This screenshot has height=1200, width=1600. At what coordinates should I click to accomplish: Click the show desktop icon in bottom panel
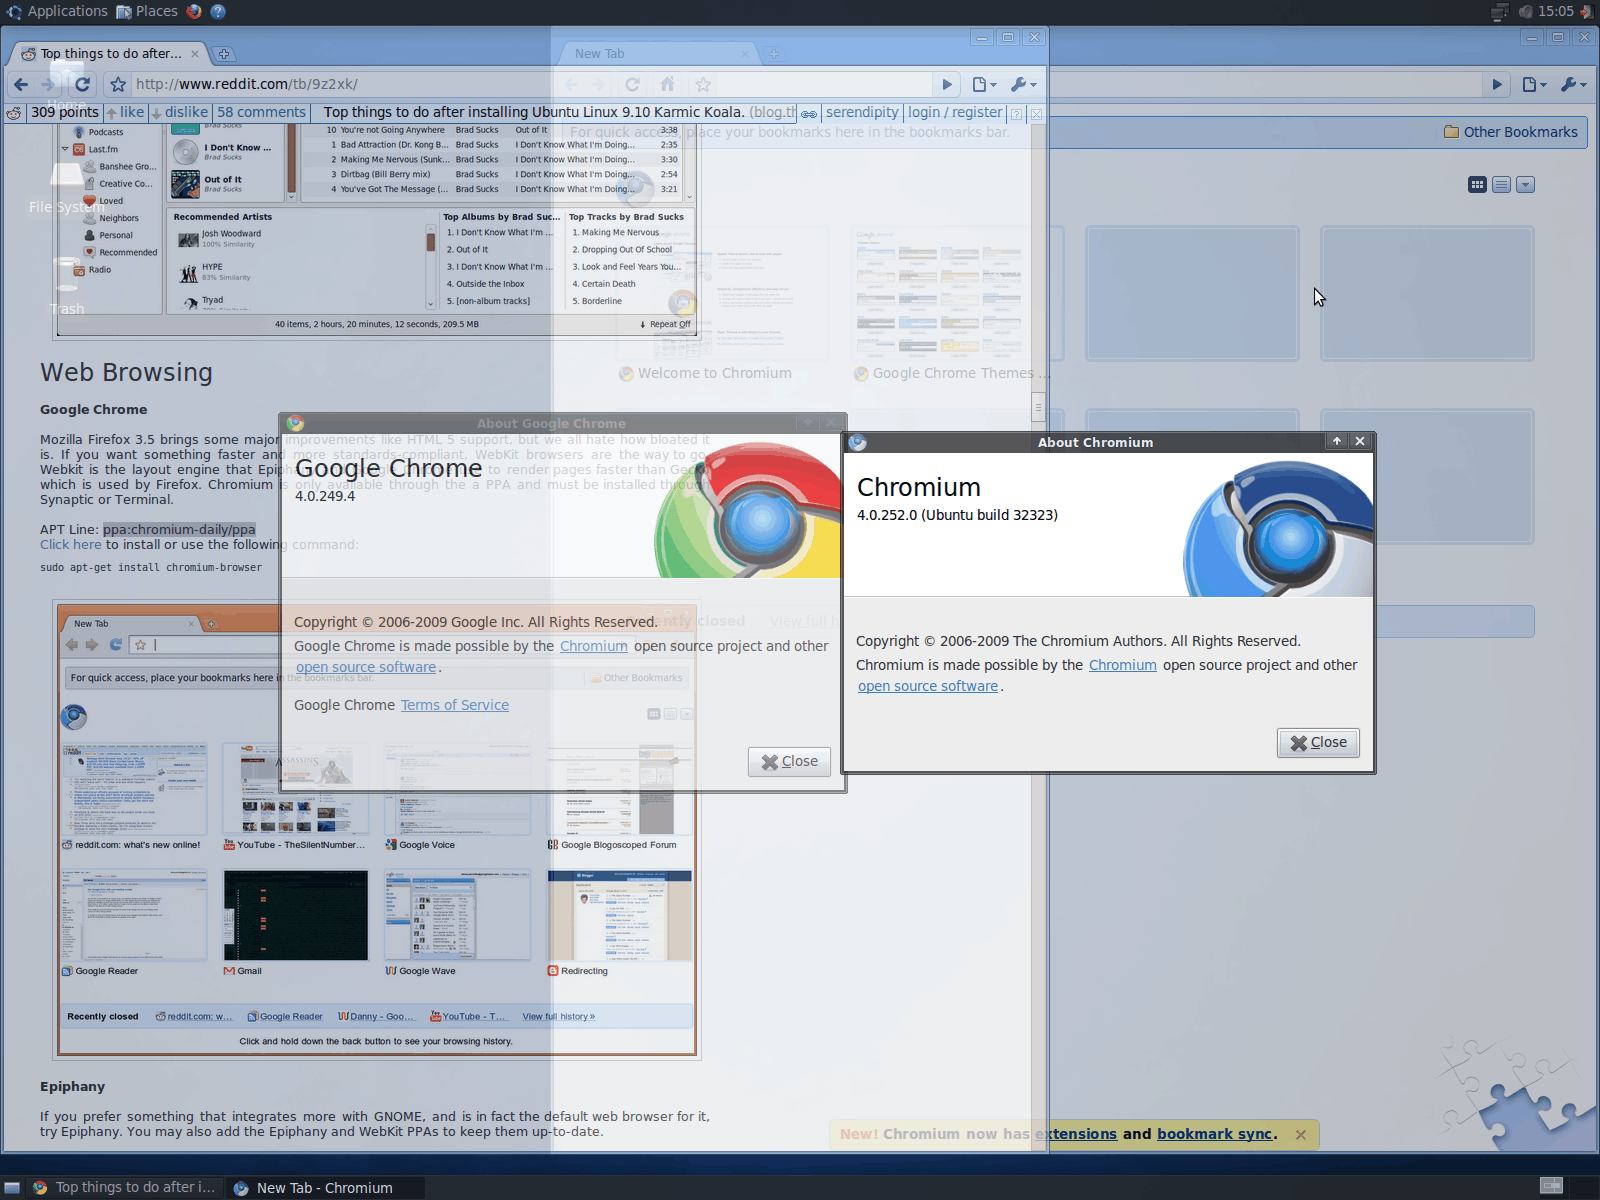coord(12,1188)
